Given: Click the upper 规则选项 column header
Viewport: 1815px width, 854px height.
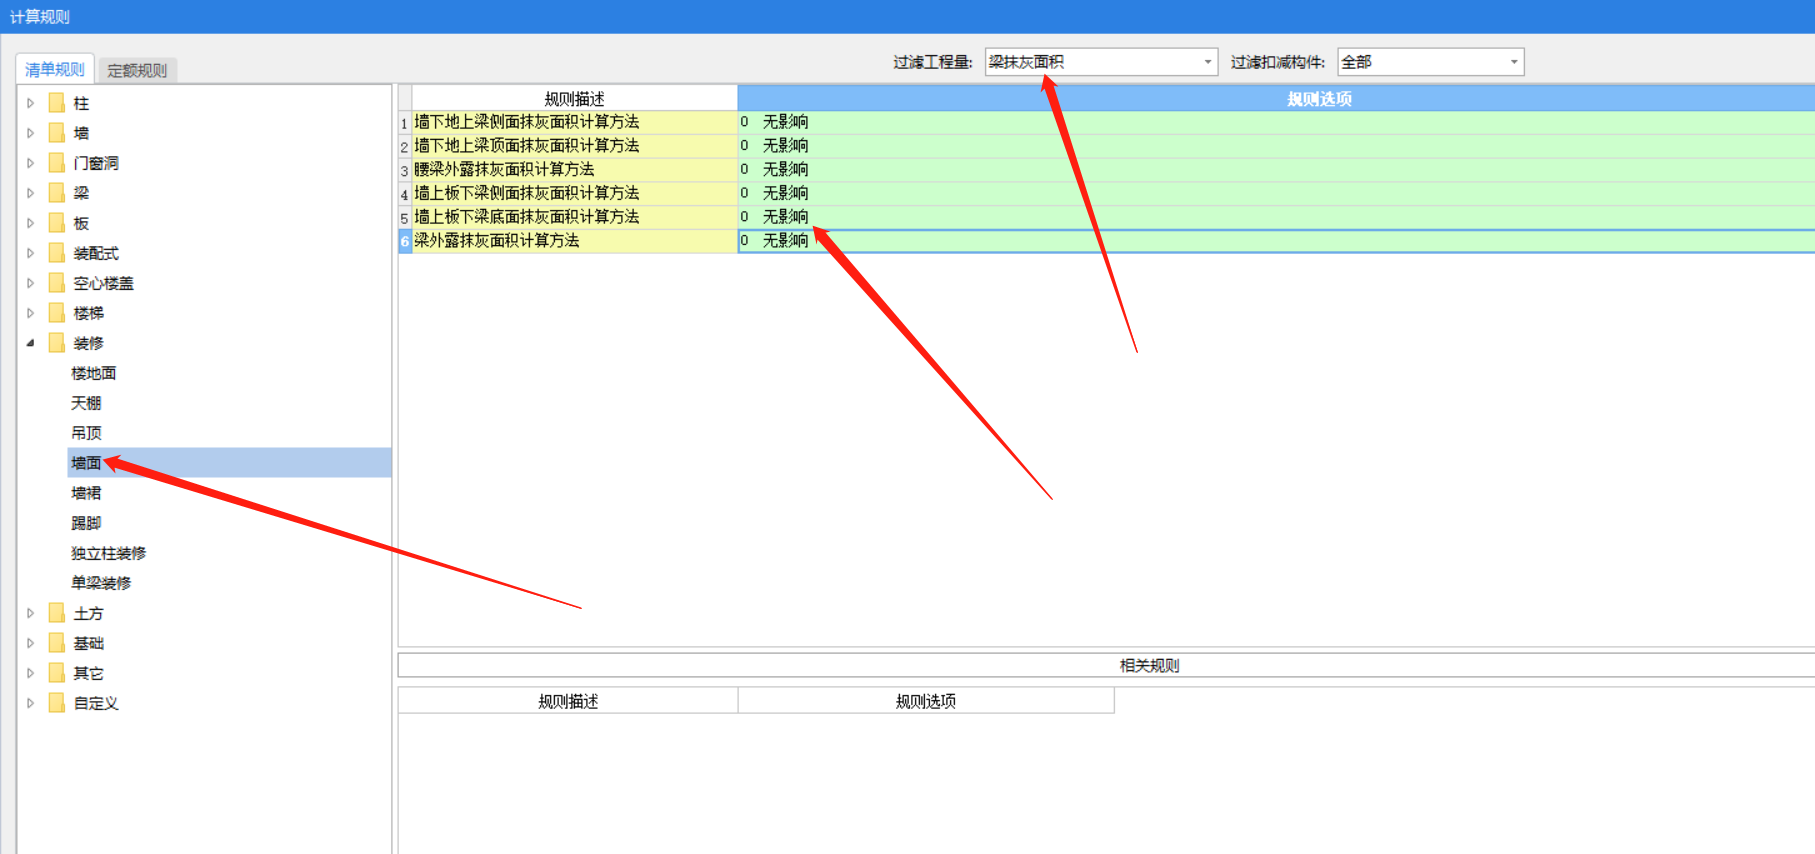Looking at the screenshot, I should (1276, 98).
